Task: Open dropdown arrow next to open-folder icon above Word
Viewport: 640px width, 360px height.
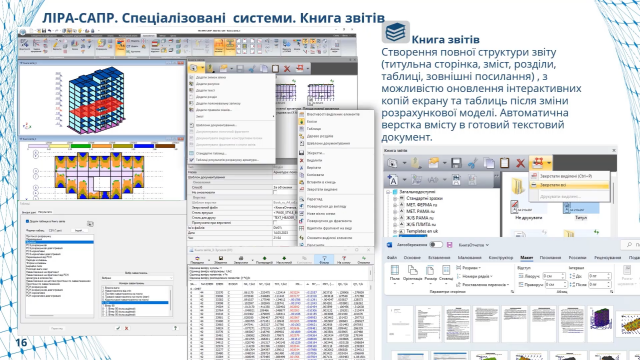Action: point(444,163)
